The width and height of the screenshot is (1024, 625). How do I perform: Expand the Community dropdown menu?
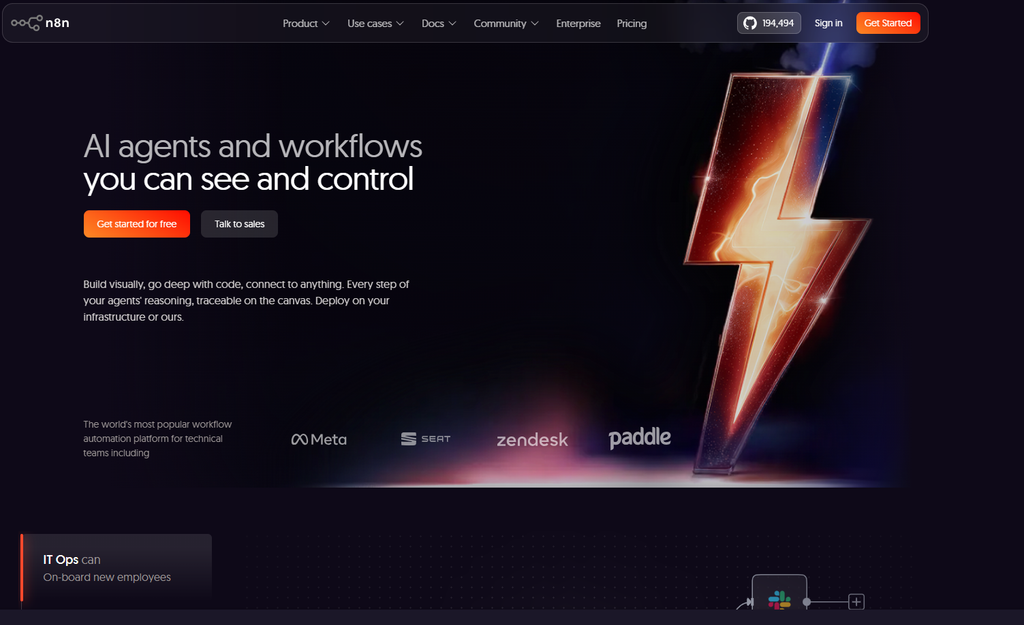click(x=506, y=24)
